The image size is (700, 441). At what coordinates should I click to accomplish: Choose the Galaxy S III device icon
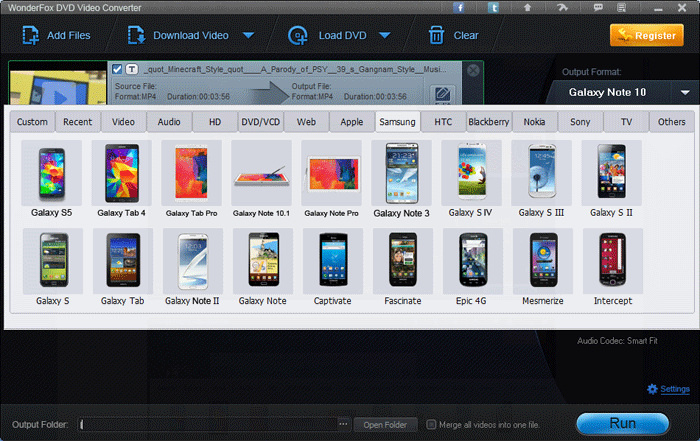541,173
